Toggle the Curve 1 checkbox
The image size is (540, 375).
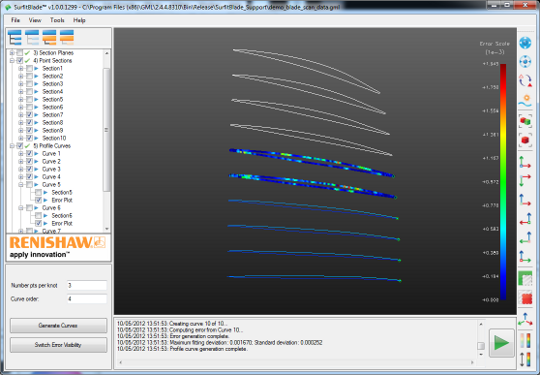coord(29,154)
